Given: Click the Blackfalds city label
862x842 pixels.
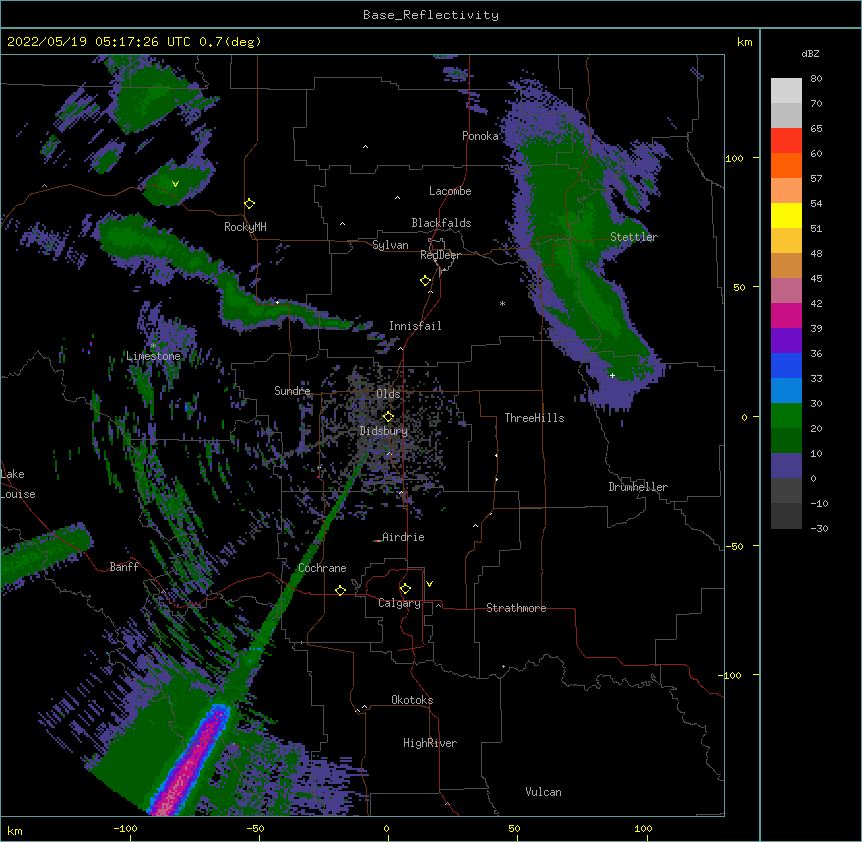Looking at the screenshot, I should pyautogui.click(x=441, y=223).
